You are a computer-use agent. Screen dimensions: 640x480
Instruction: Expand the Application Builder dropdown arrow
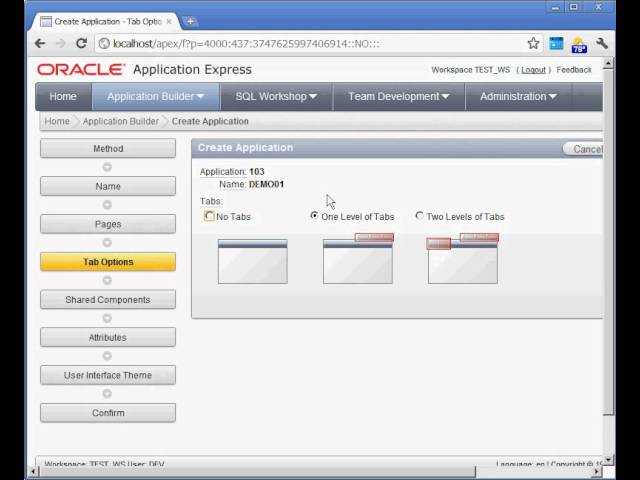[x=200, y=97]
